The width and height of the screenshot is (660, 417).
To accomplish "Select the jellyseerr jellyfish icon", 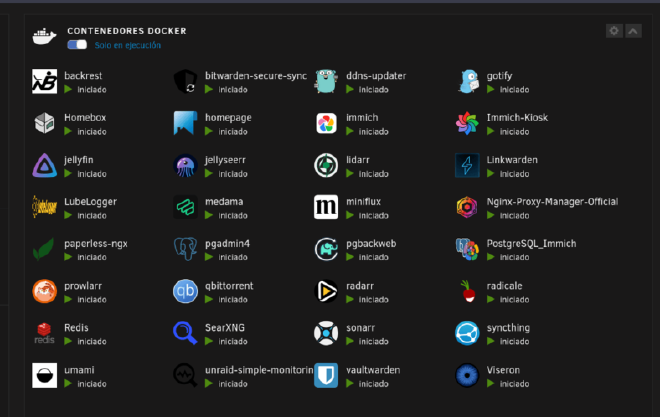I will [186, 165].
